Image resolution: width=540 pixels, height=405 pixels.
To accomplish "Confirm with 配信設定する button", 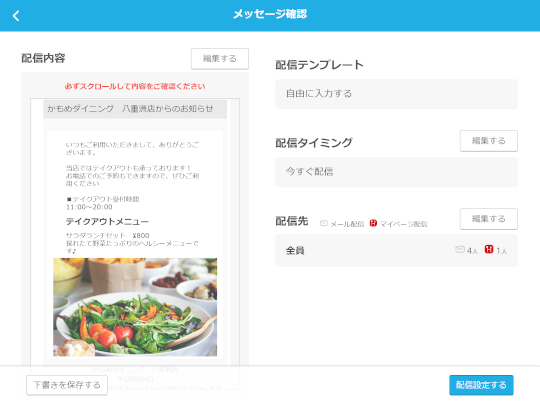I will pyautogui.click(x=481, y=385).
